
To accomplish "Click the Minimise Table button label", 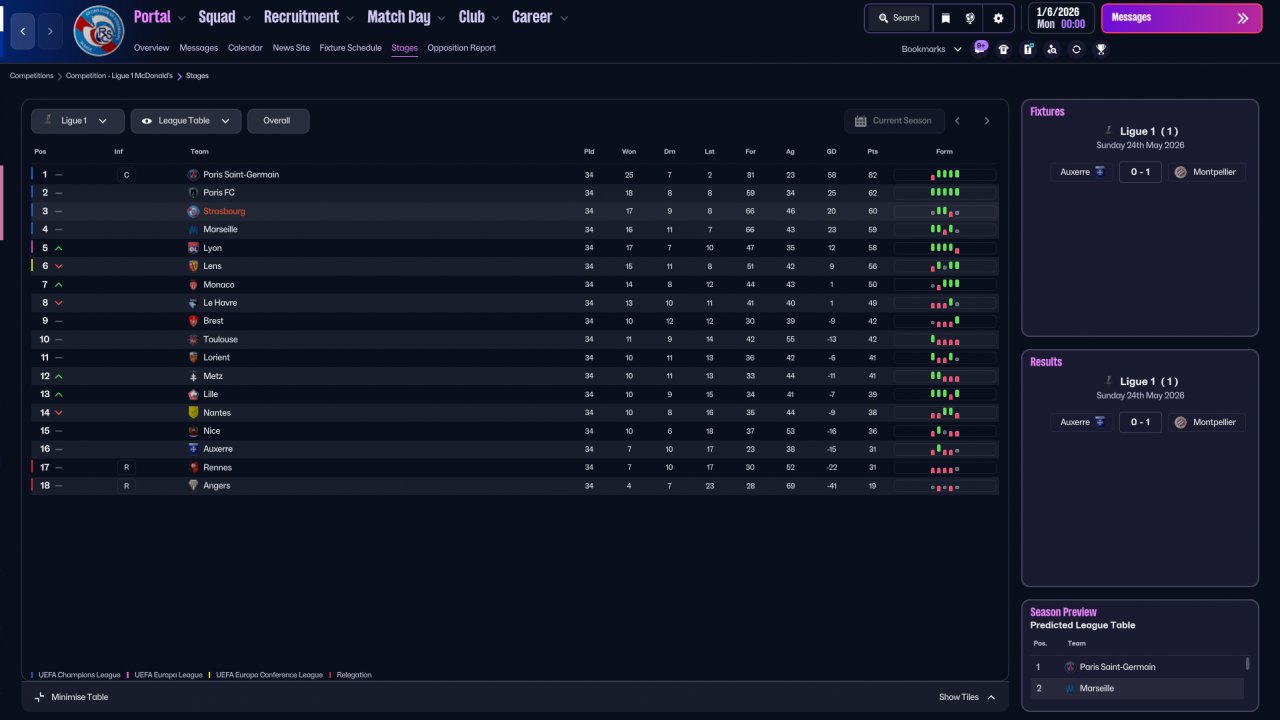I will [x=79, y=697].
